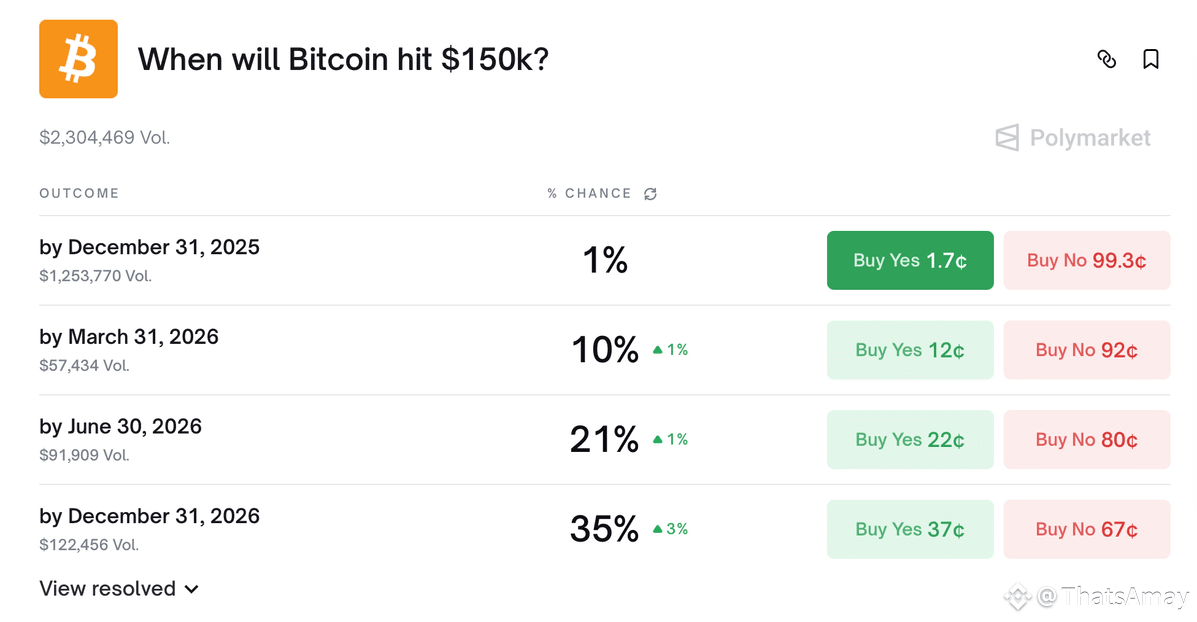
Task: Open the by December 31, 2025 outcome
Action: point(149,248)
